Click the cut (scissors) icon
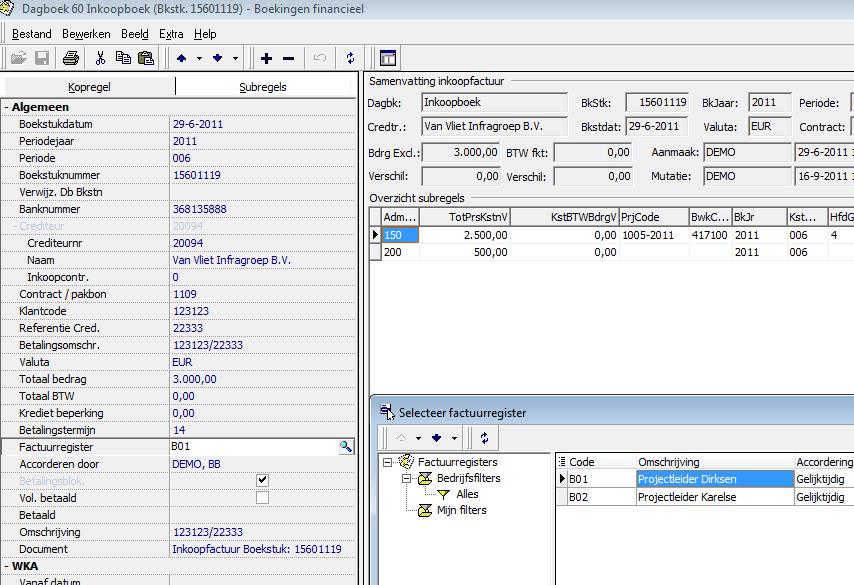 click(x=100, y=58)
